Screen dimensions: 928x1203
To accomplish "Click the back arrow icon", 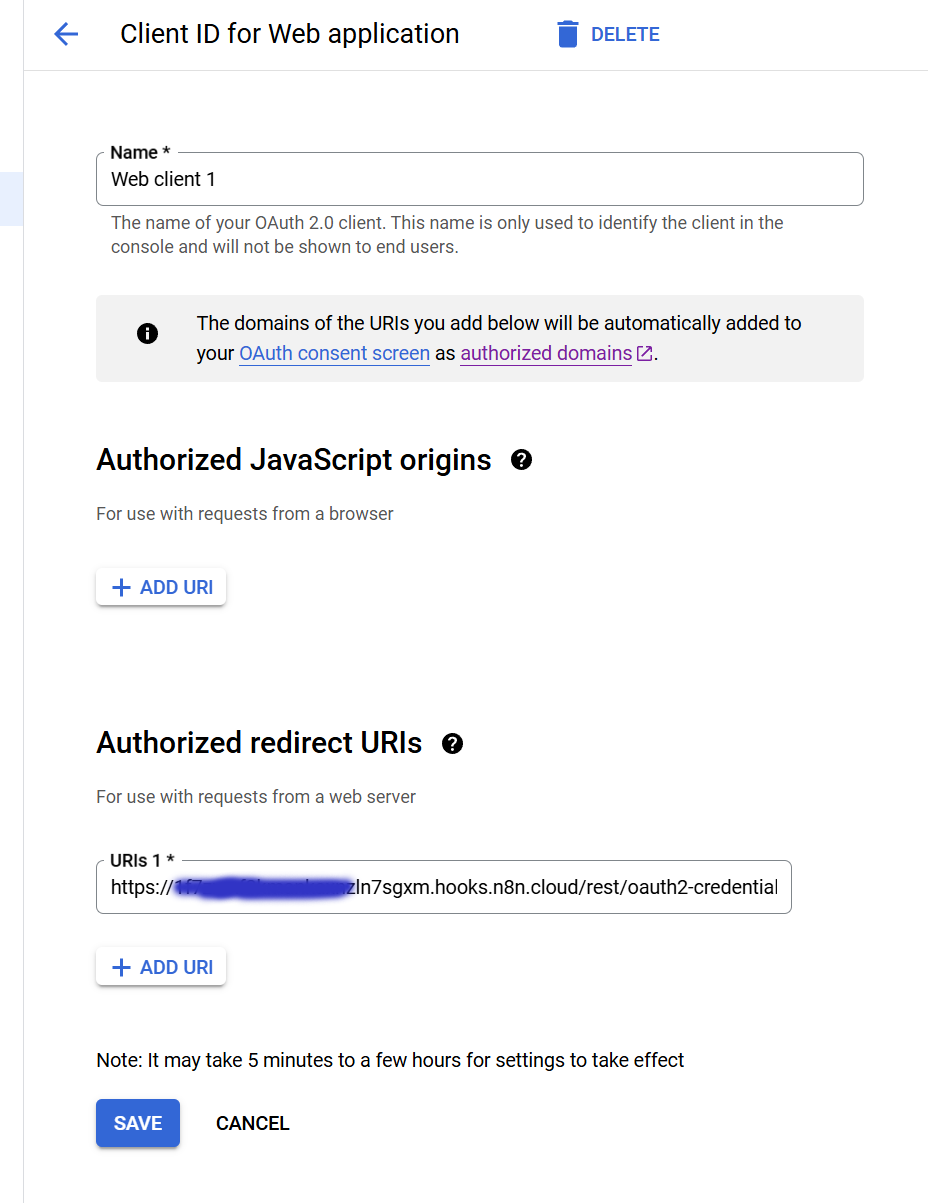I will [x=66, y=34].
